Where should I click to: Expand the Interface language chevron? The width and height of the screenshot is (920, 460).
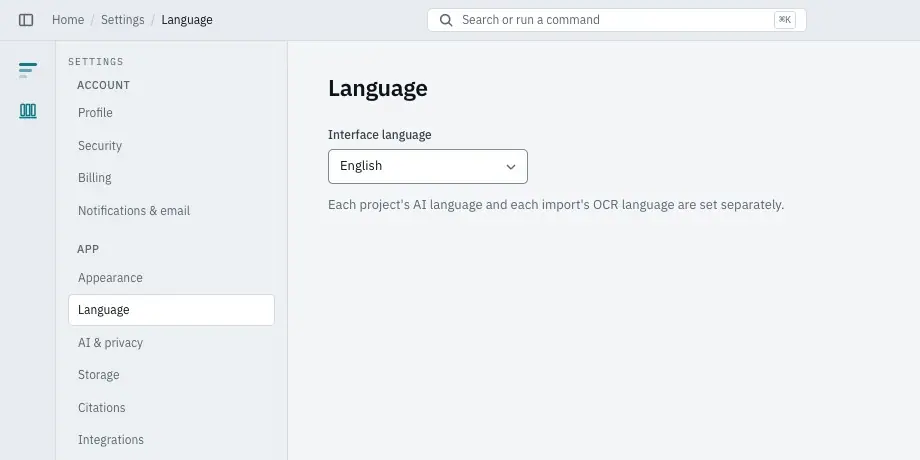(510, 167)
